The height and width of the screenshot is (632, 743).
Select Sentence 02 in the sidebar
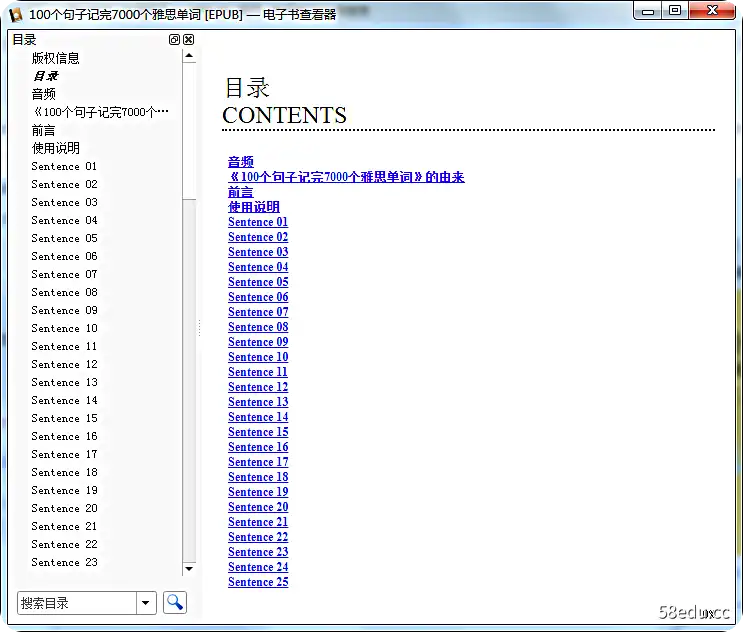[x=64, y=184]
